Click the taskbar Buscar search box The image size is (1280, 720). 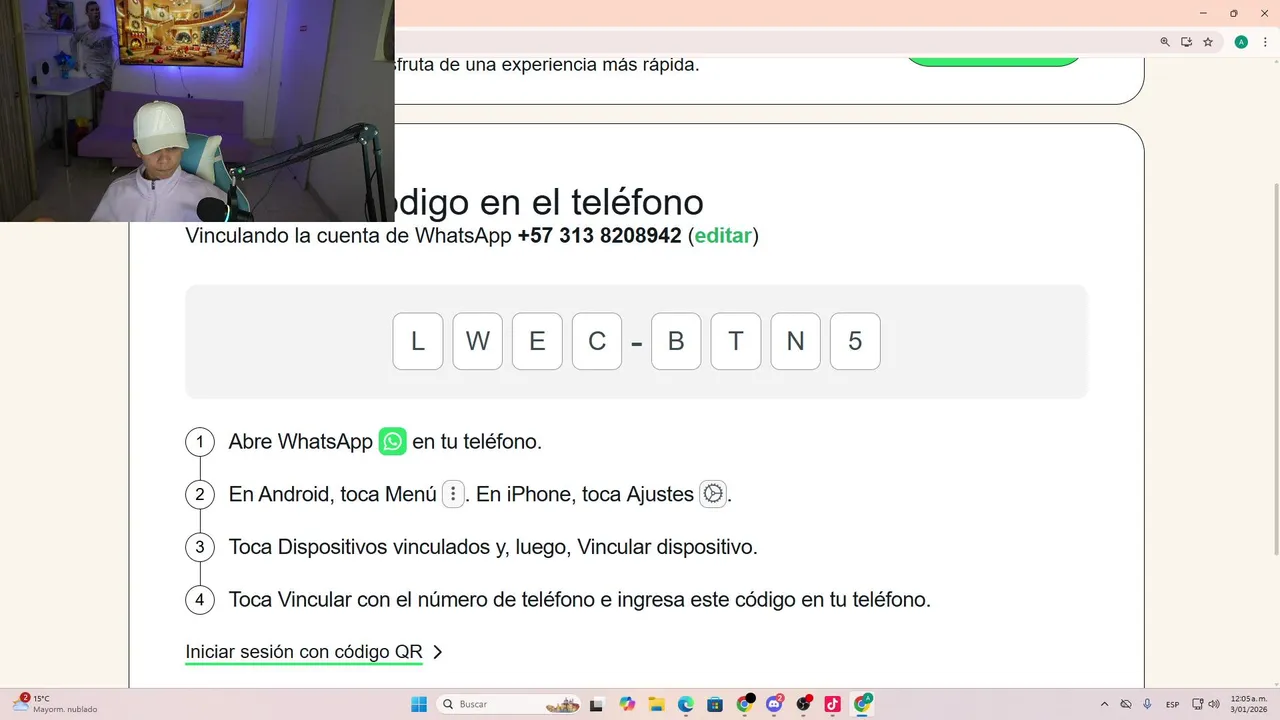(x=510, y=704)
